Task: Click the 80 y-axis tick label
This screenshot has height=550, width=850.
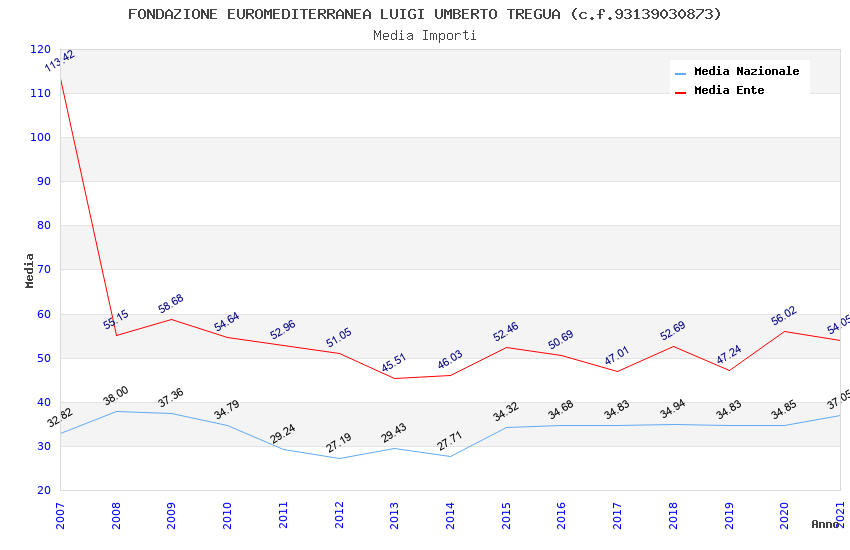Action: (x=44, y=225)
